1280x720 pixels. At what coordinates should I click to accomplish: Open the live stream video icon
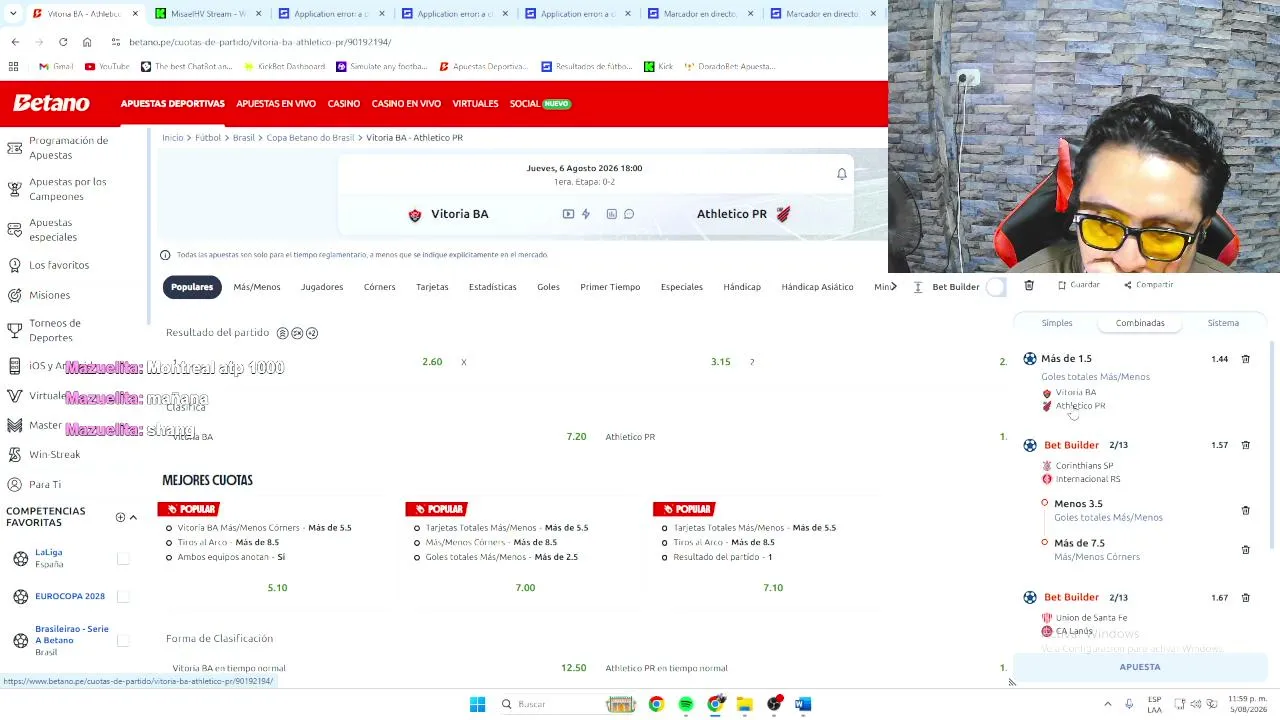[568, 214]
